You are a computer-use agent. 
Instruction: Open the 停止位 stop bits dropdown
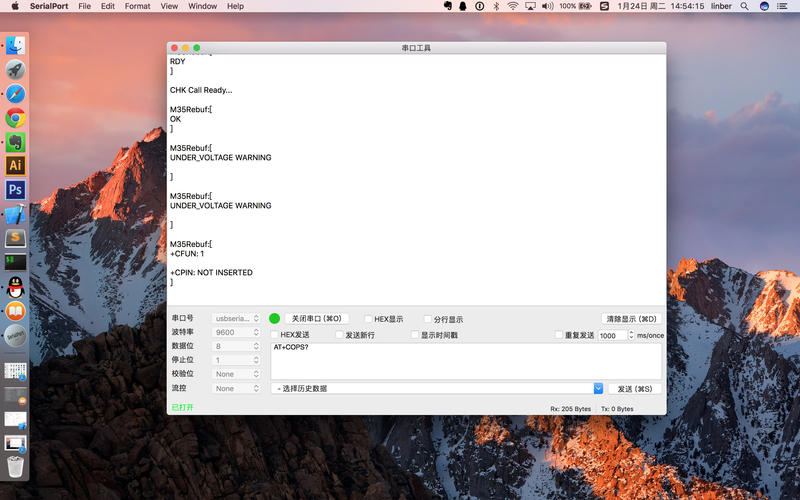236,360
